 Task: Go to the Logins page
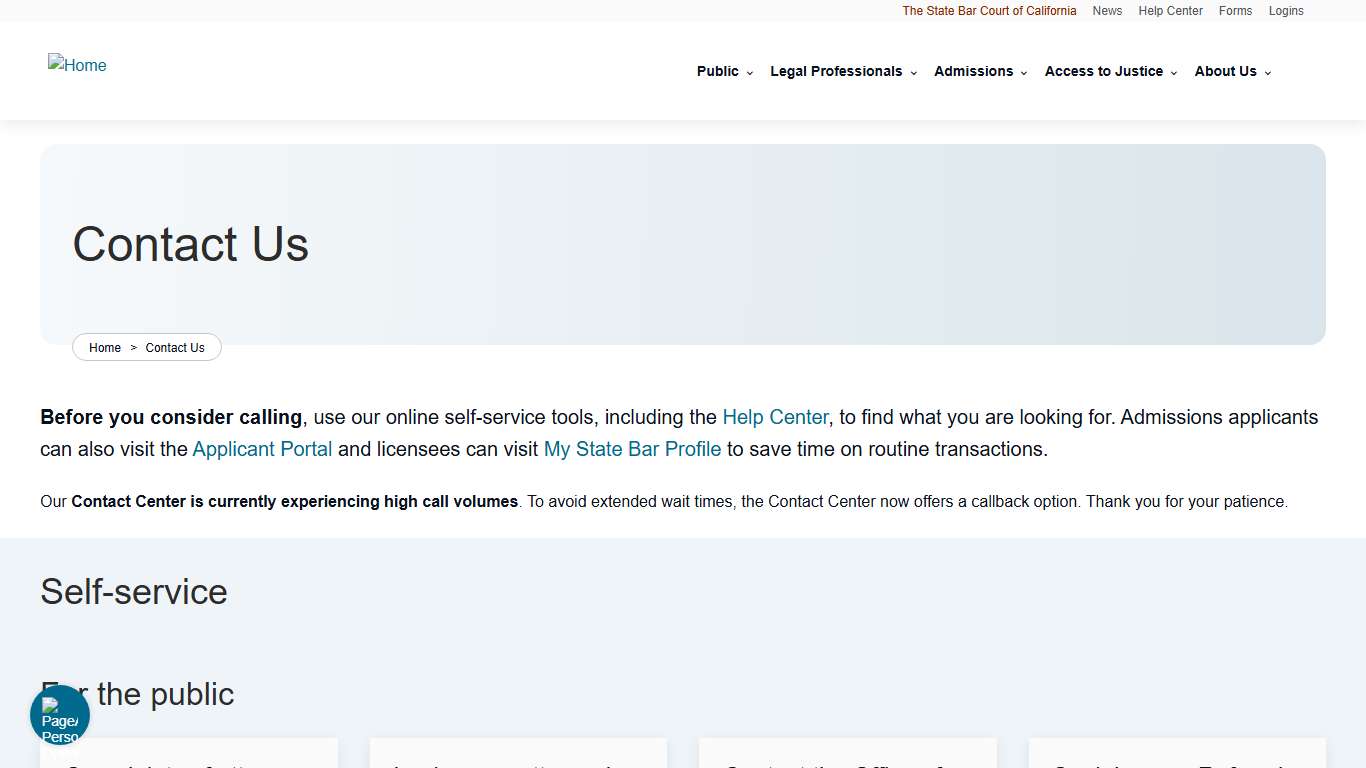pos(1286,11)
